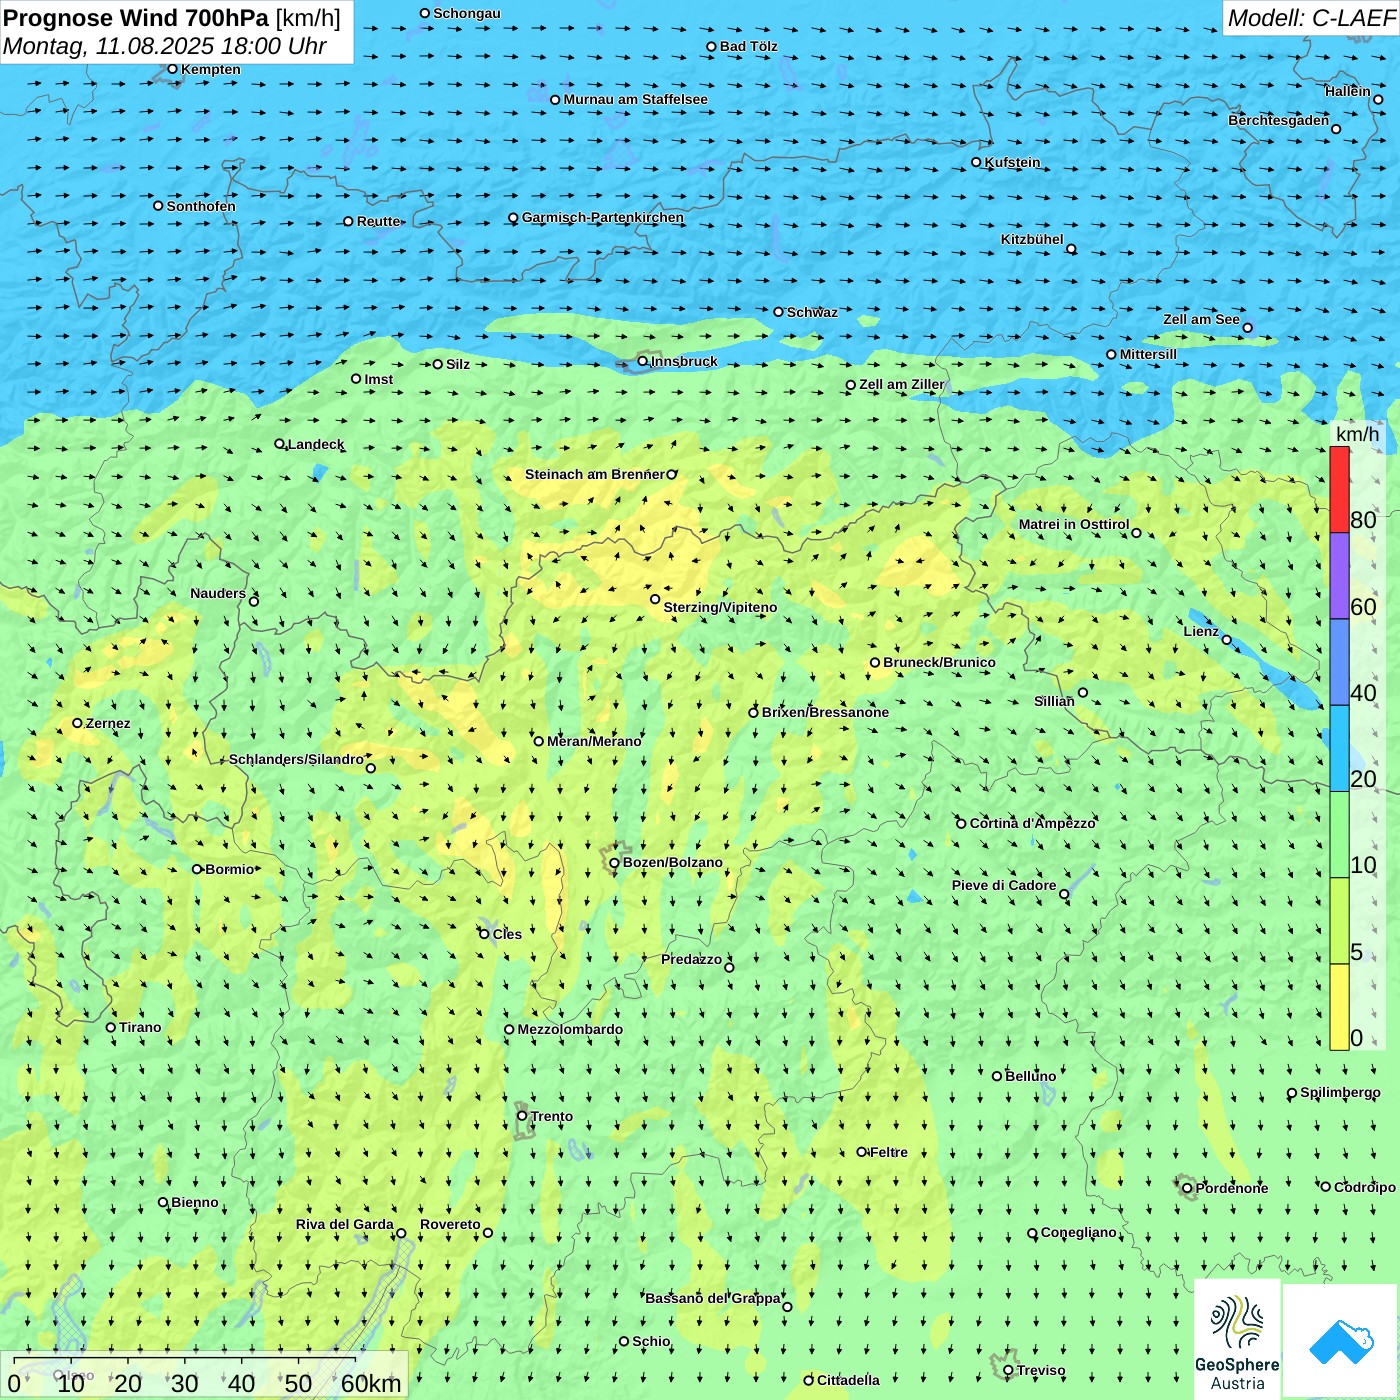Click the Hallein city marker
This screenshot has height=1400, width=1400.
[x=1378, y=99]
